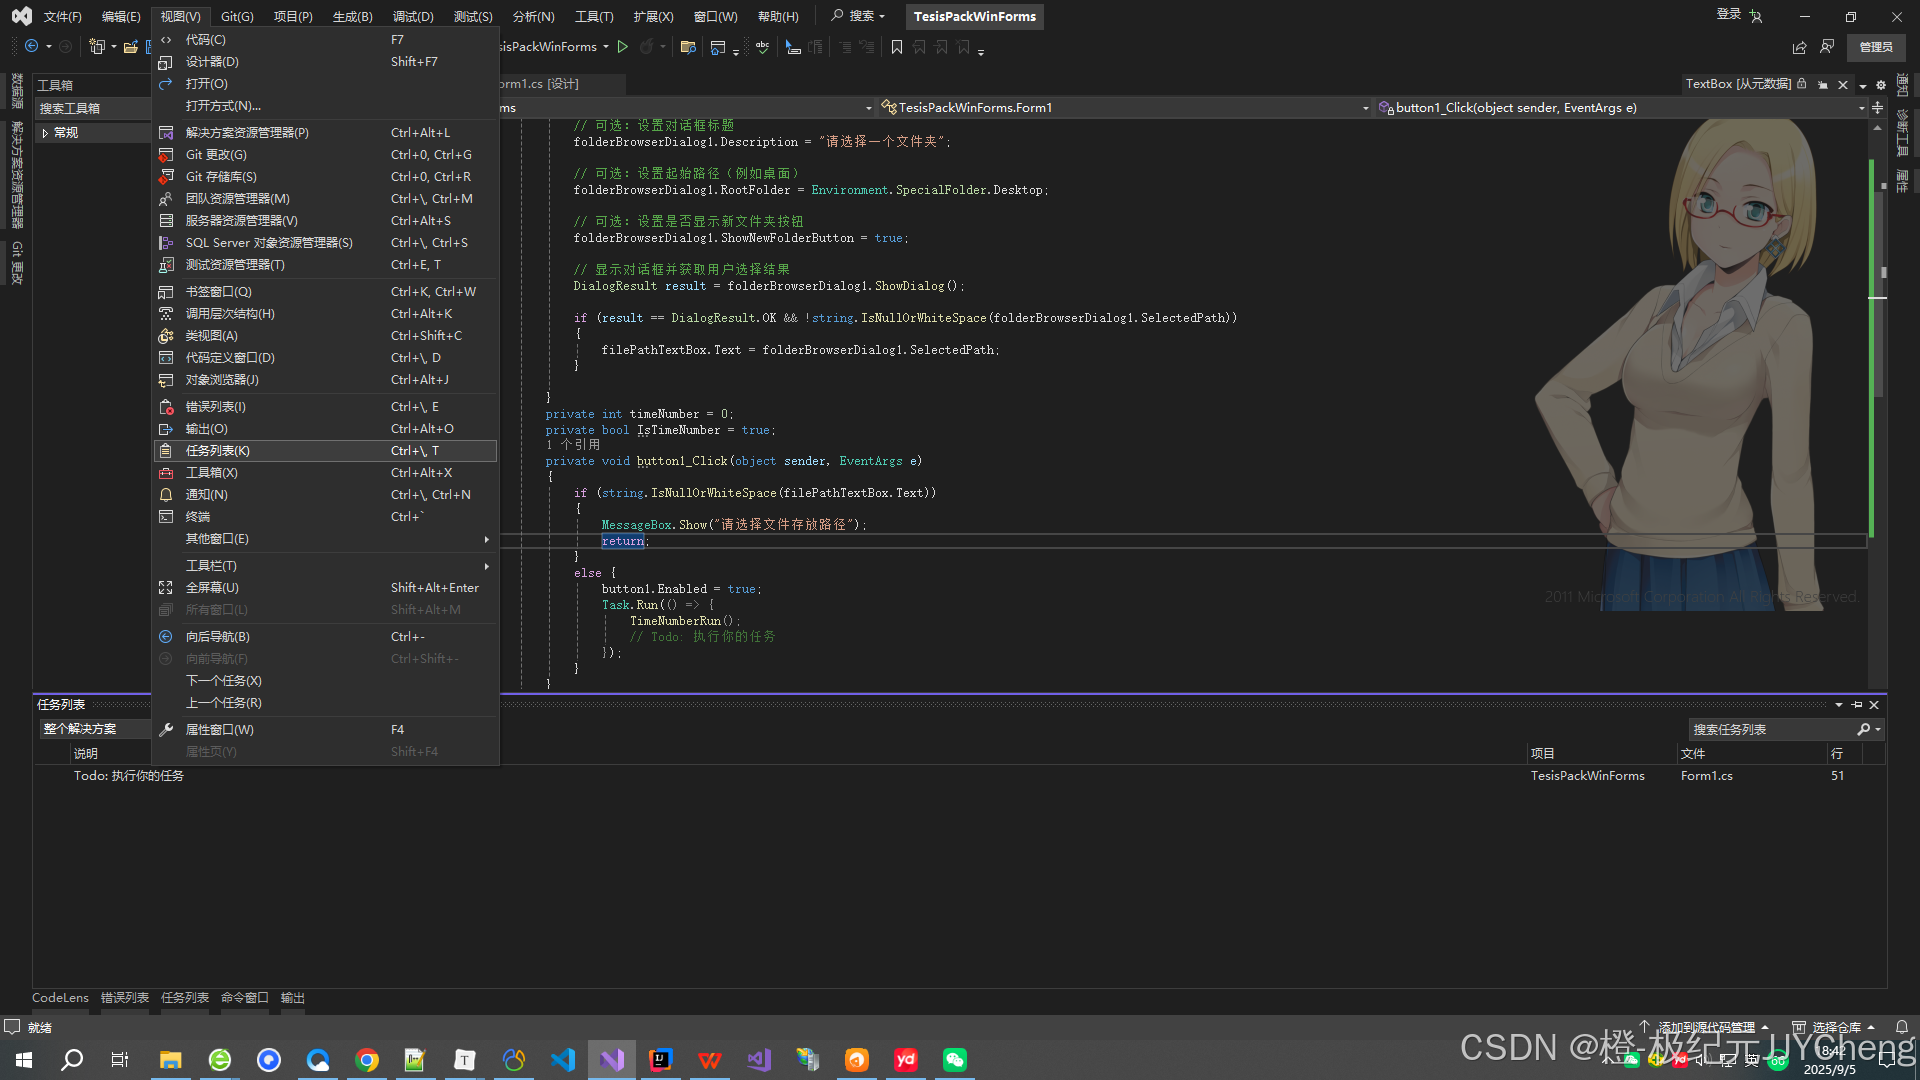1920x1080 pixels.
Task: Click the green Start debugging play icon
Action: [622, 47]
